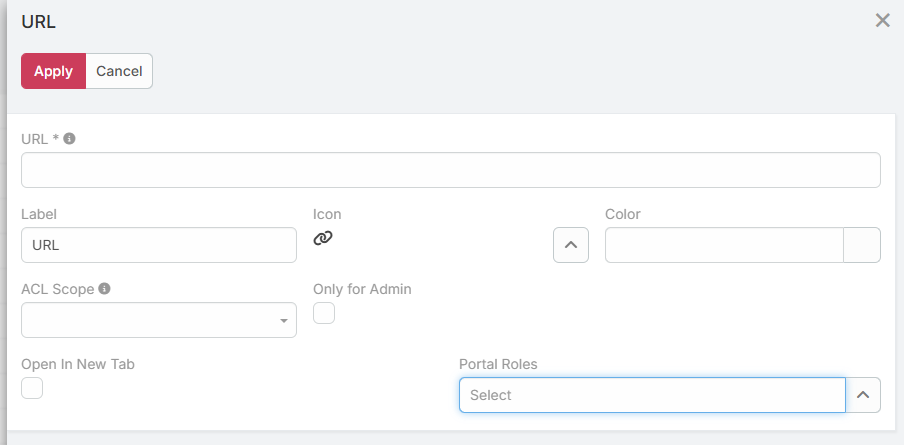
Task: Cancel the URL dialog
Action: (x=119, y=71)
